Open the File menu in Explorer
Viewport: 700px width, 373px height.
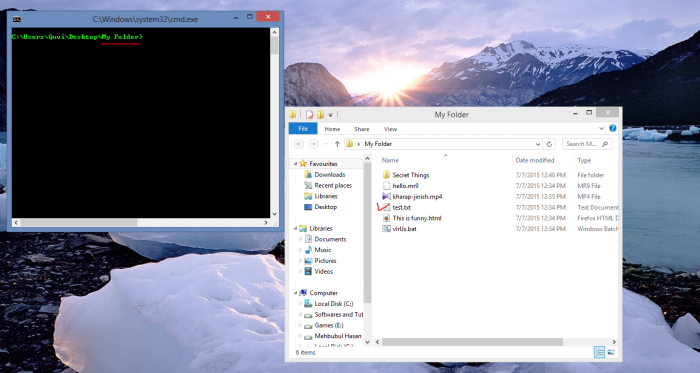click(x=303, y=128)
